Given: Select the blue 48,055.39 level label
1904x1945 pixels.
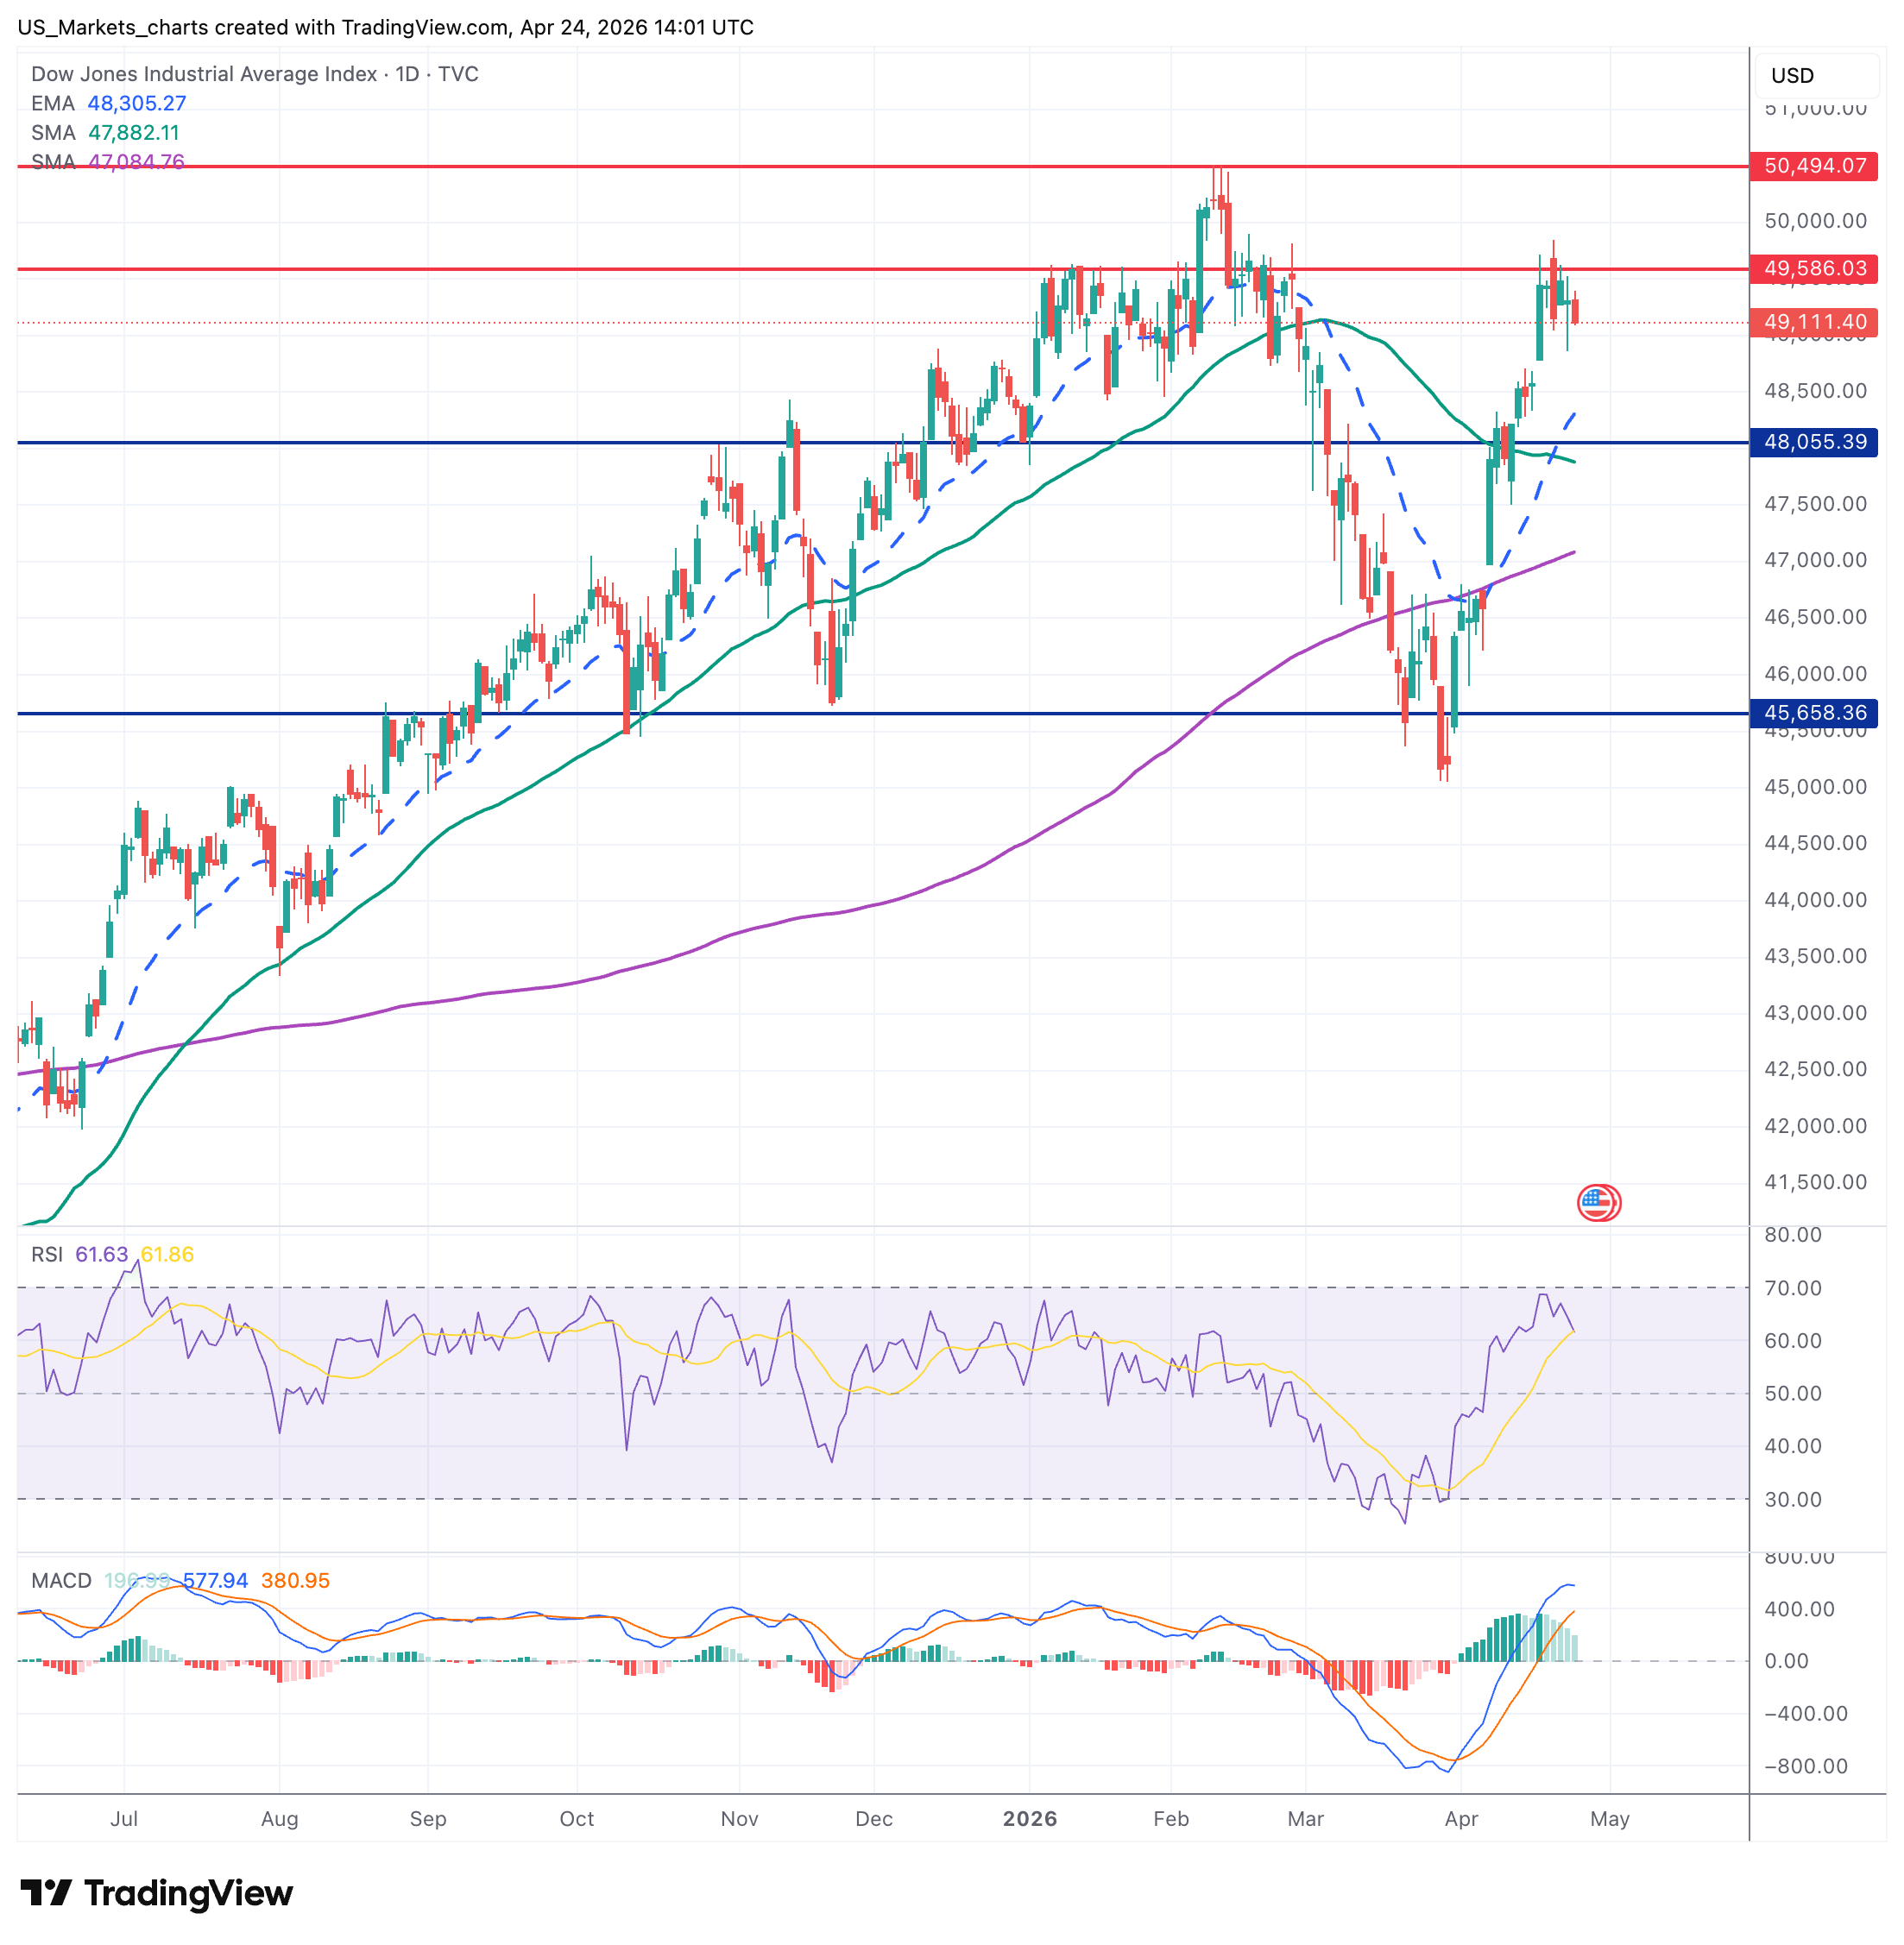Looking at the screenshot, I should [x=1813, y=442].
